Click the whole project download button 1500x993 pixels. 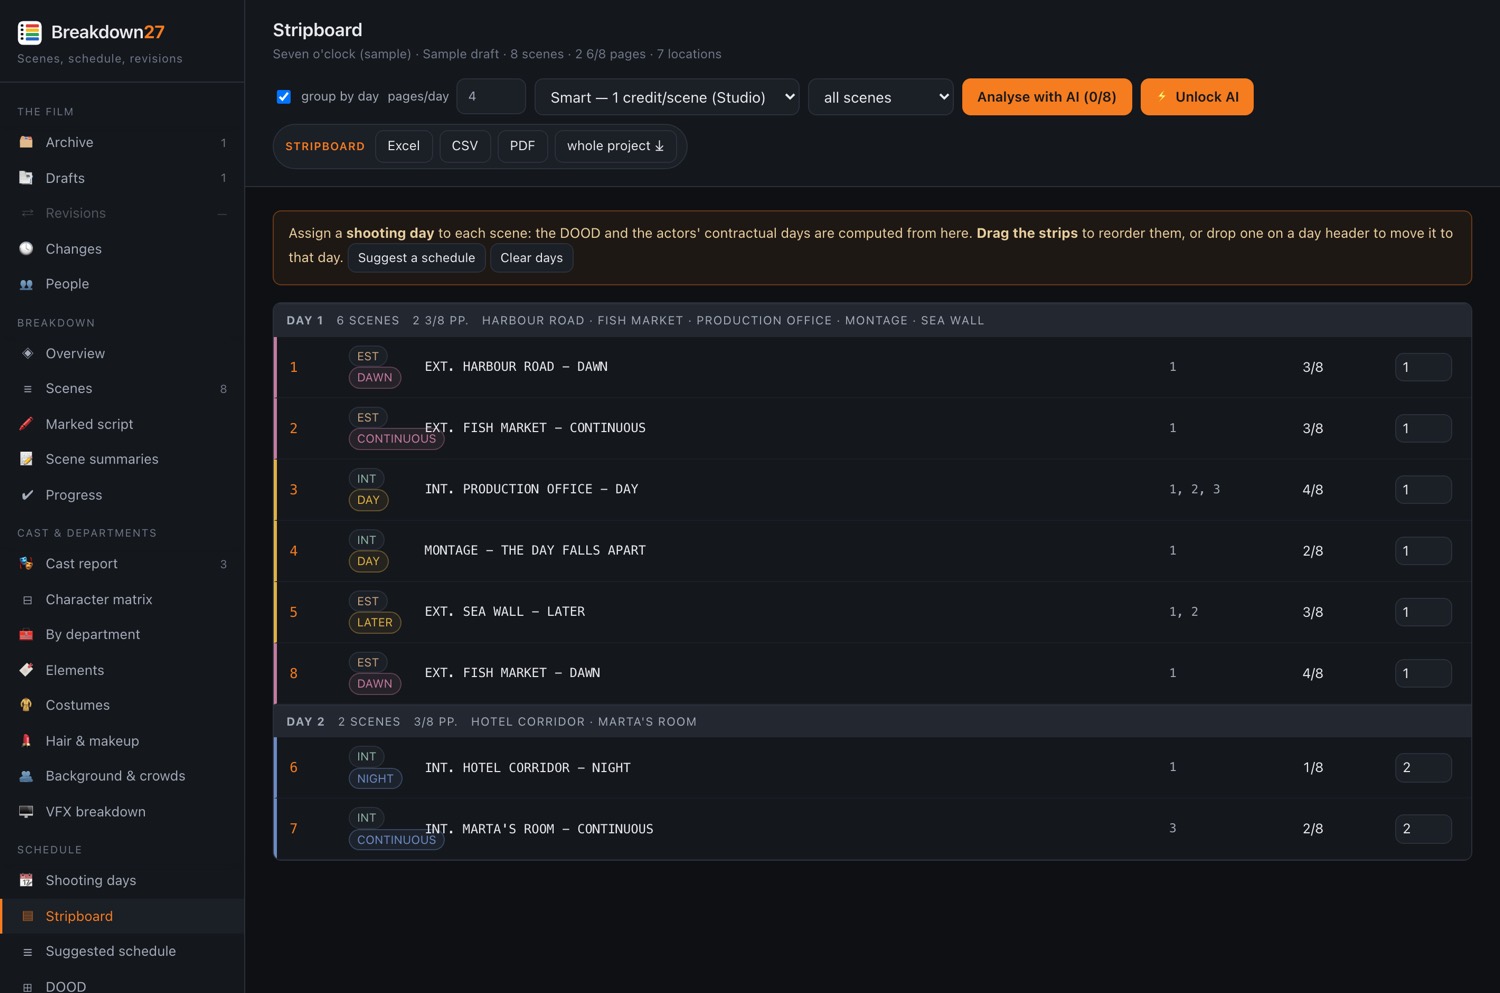click(x=615, y=146)
